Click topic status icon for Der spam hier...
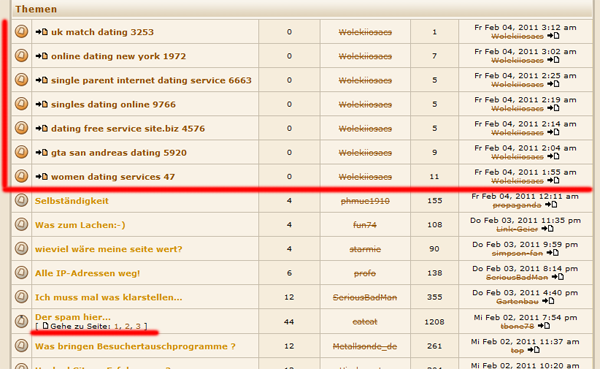This screenshot has height=369, width=600. click(21, 321)
